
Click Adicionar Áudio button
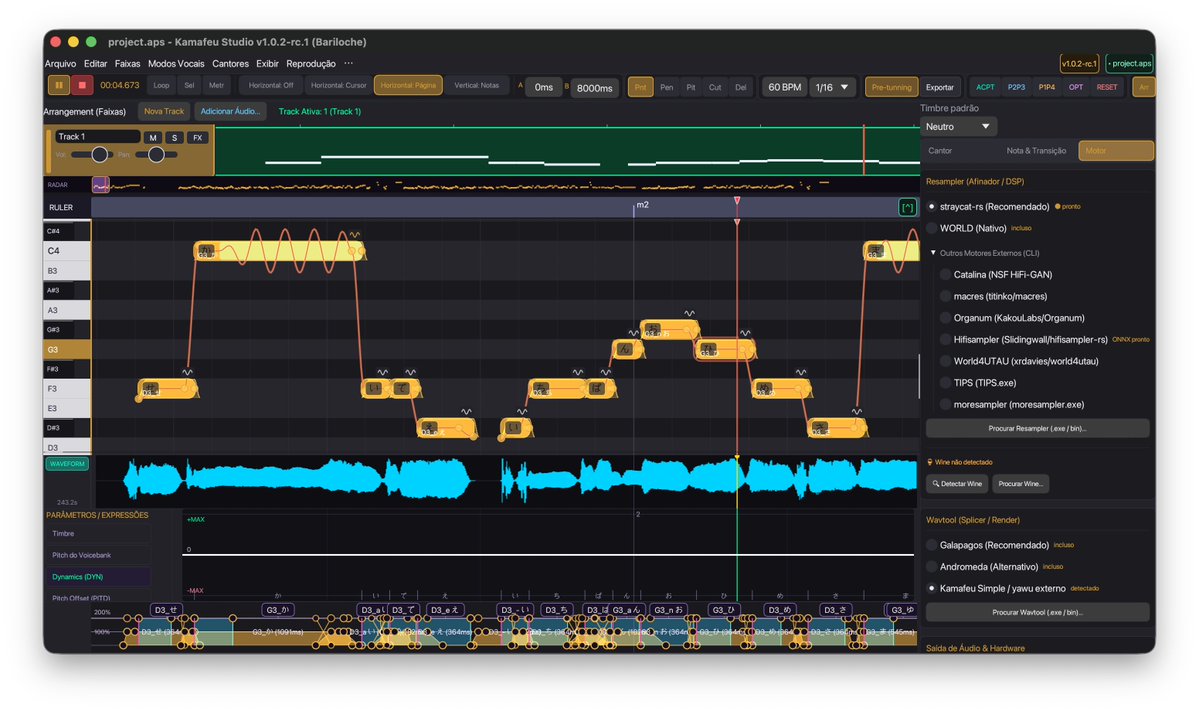coord(230,112)
